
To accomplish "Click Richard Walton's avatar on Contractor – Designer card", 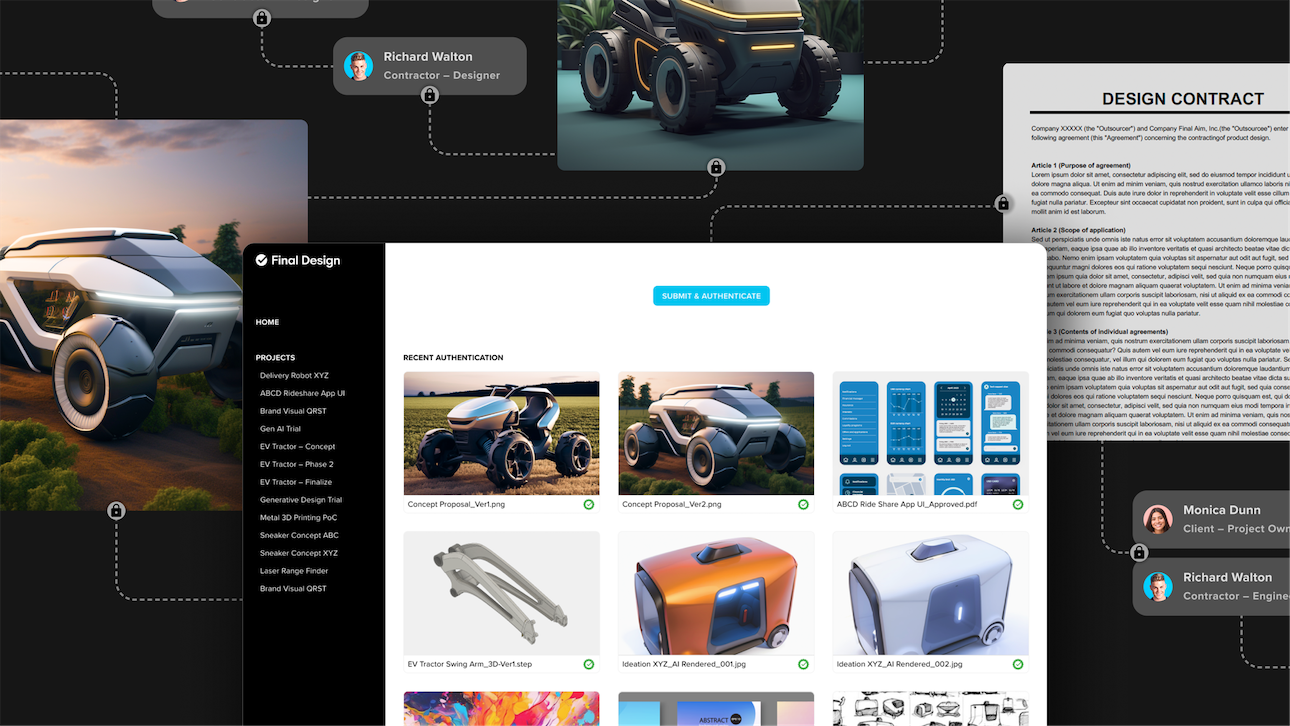I will (x=358, y=66).
